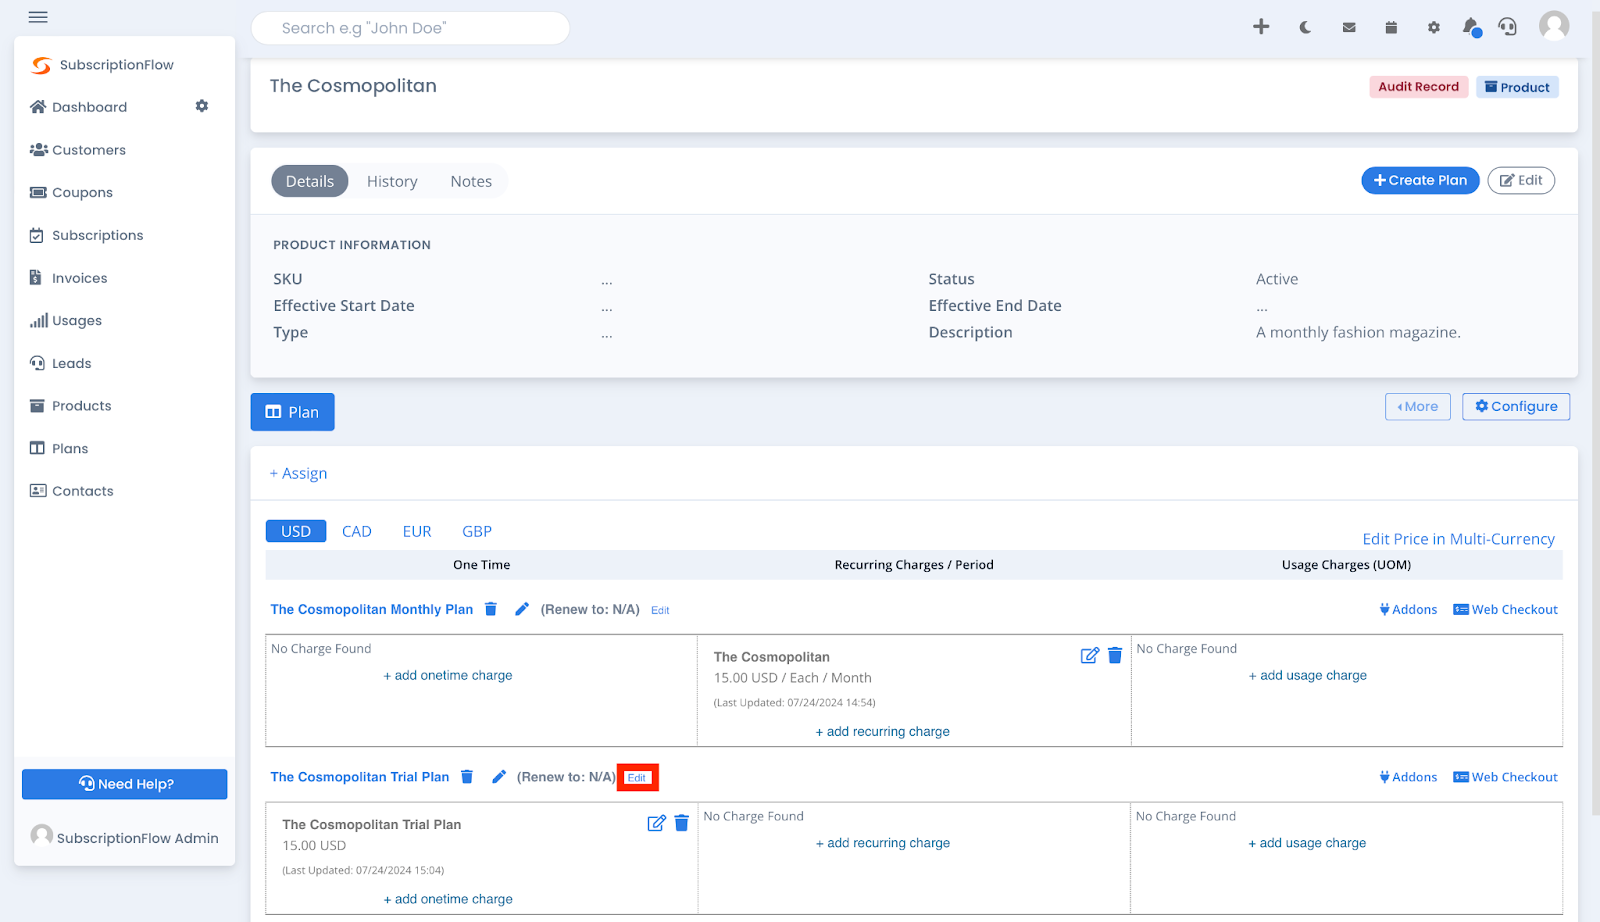Open the notifications bell icon
Image resolution: width=1600 pixels, height=922 pixels.
coord(1471,28)
